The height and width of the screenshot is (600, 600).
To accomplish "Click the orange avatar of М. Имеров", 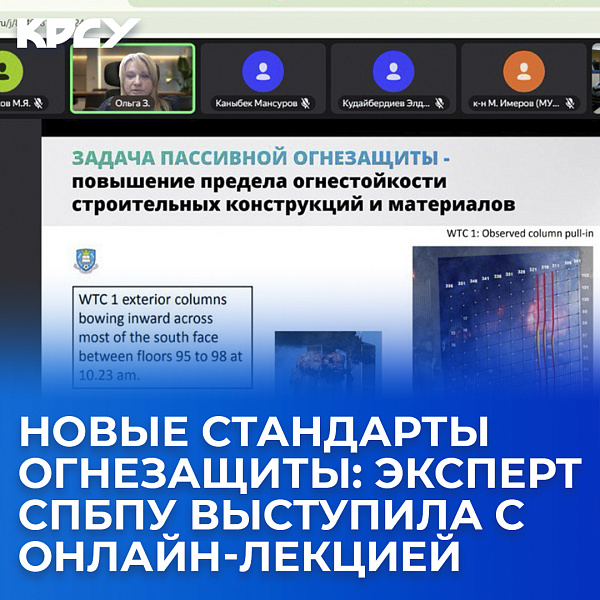I will 523,71.
